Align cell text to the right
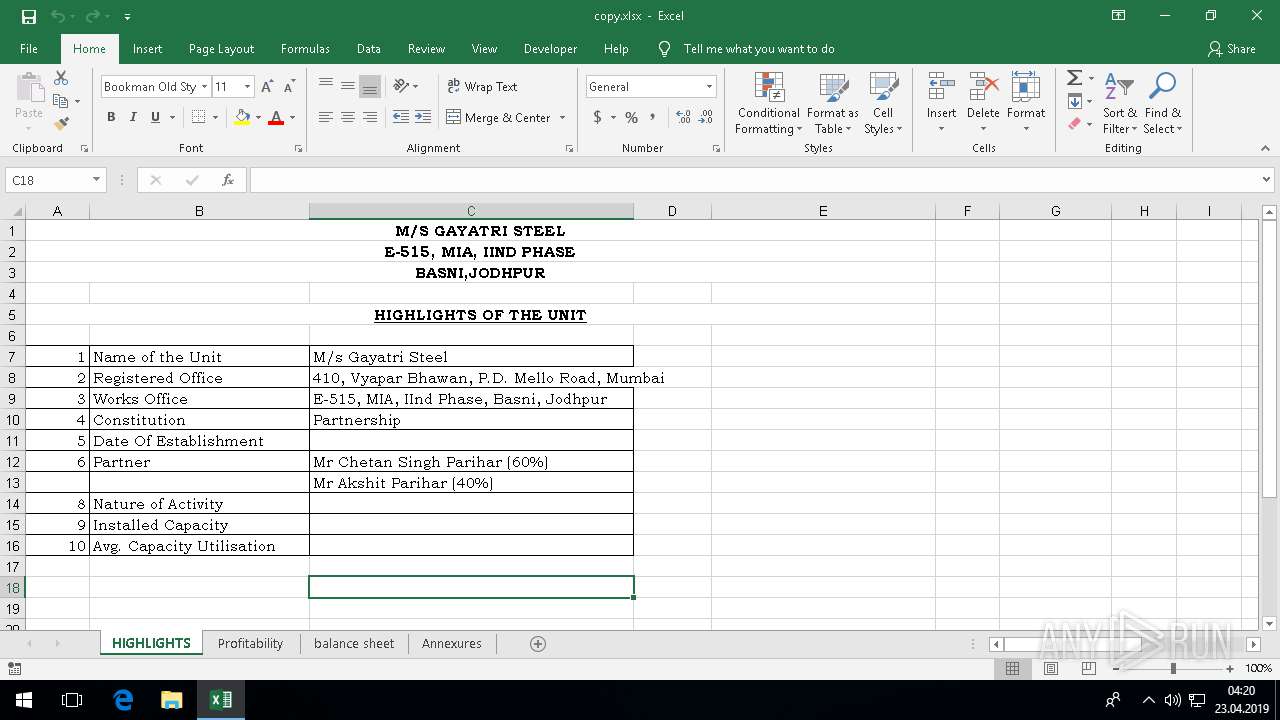Viewport: 1280px width, 720px height. point(370,117)
